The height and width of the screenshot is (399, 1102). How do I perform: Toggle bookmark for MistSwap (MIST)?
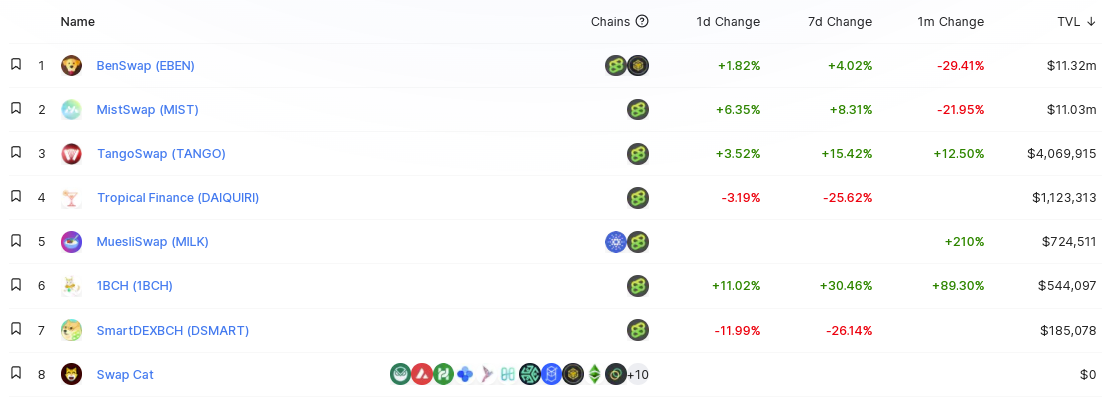(16, 109)
